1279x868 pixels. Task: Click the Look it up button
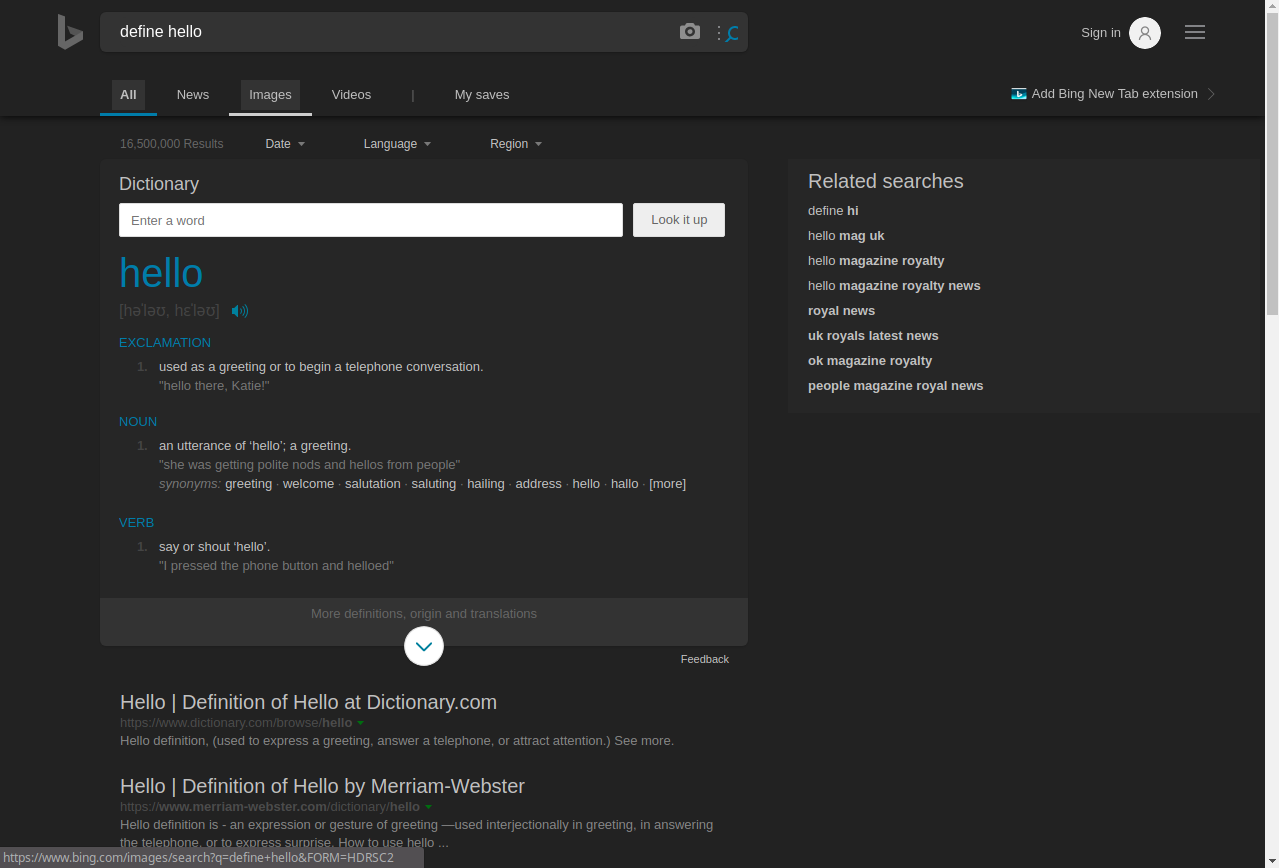[678, 219]
